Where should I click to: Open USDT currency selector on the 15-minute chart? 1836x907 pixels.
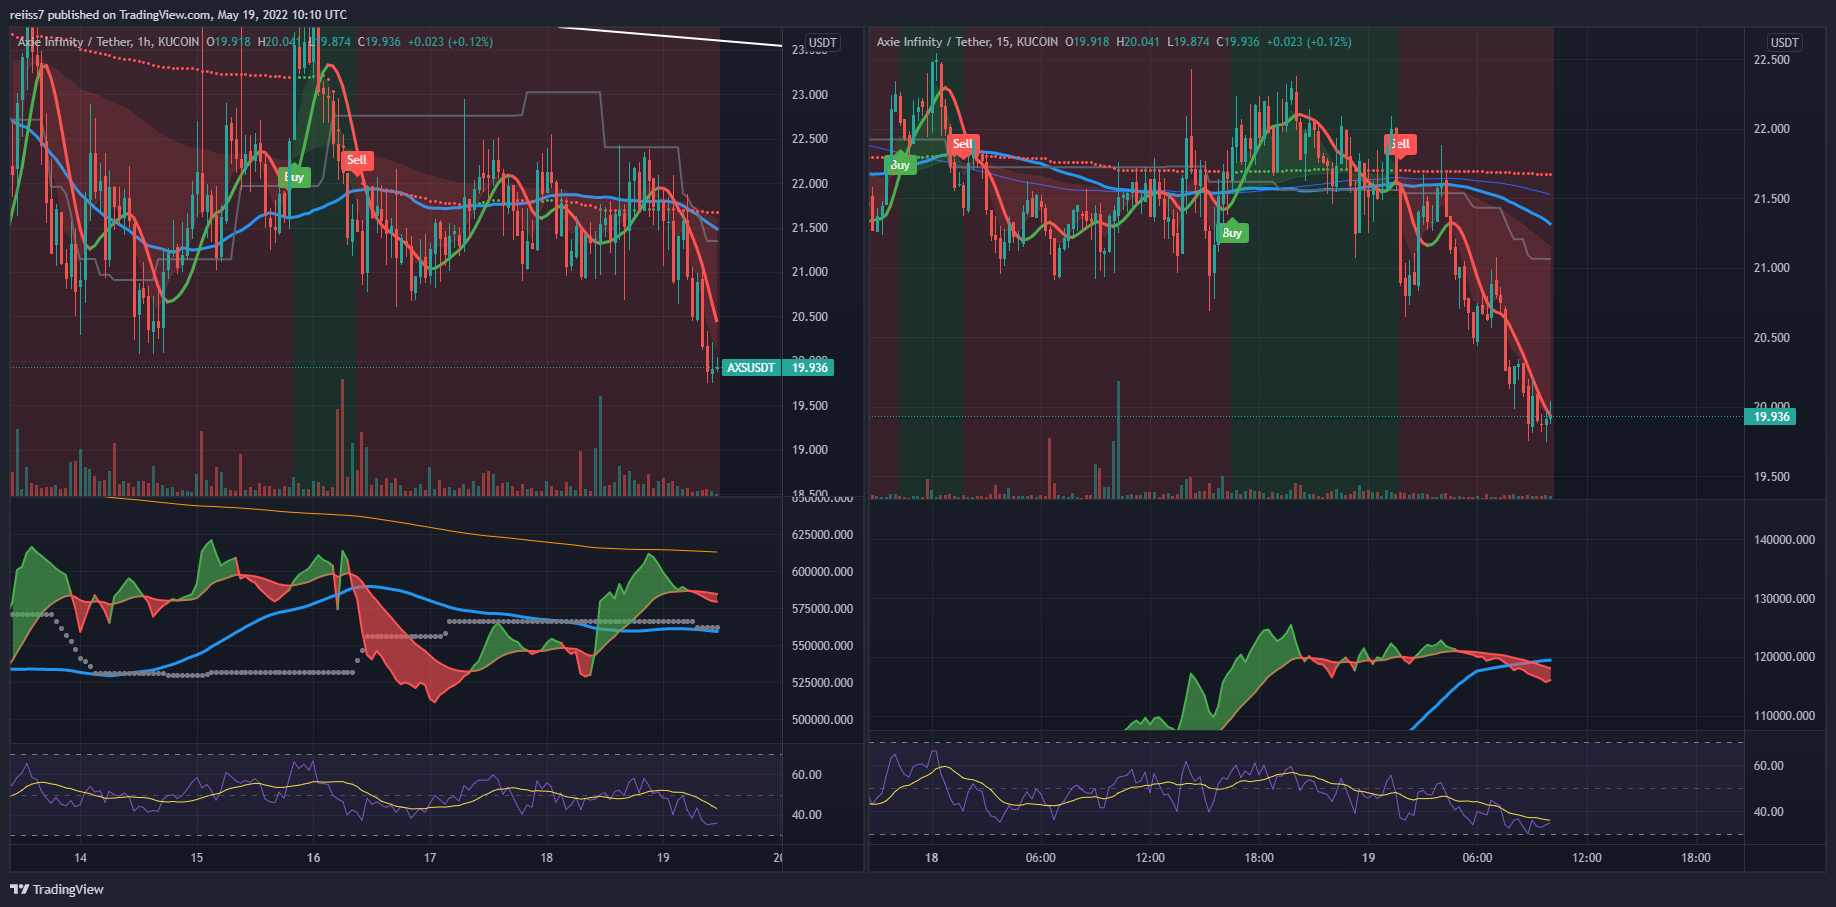[x=1785, y=42]
